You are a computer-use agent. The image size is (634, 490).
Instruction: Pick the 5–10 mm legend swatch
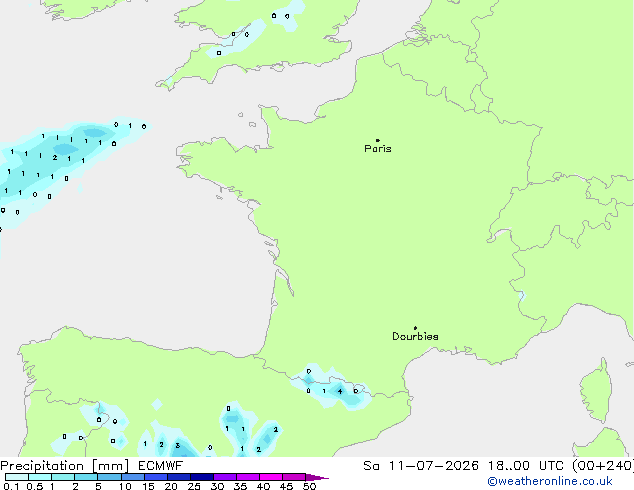[x=109, y=477]
